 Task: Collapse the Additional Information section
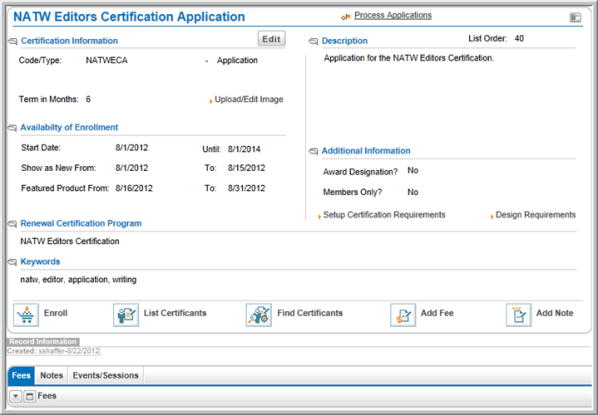313,151
